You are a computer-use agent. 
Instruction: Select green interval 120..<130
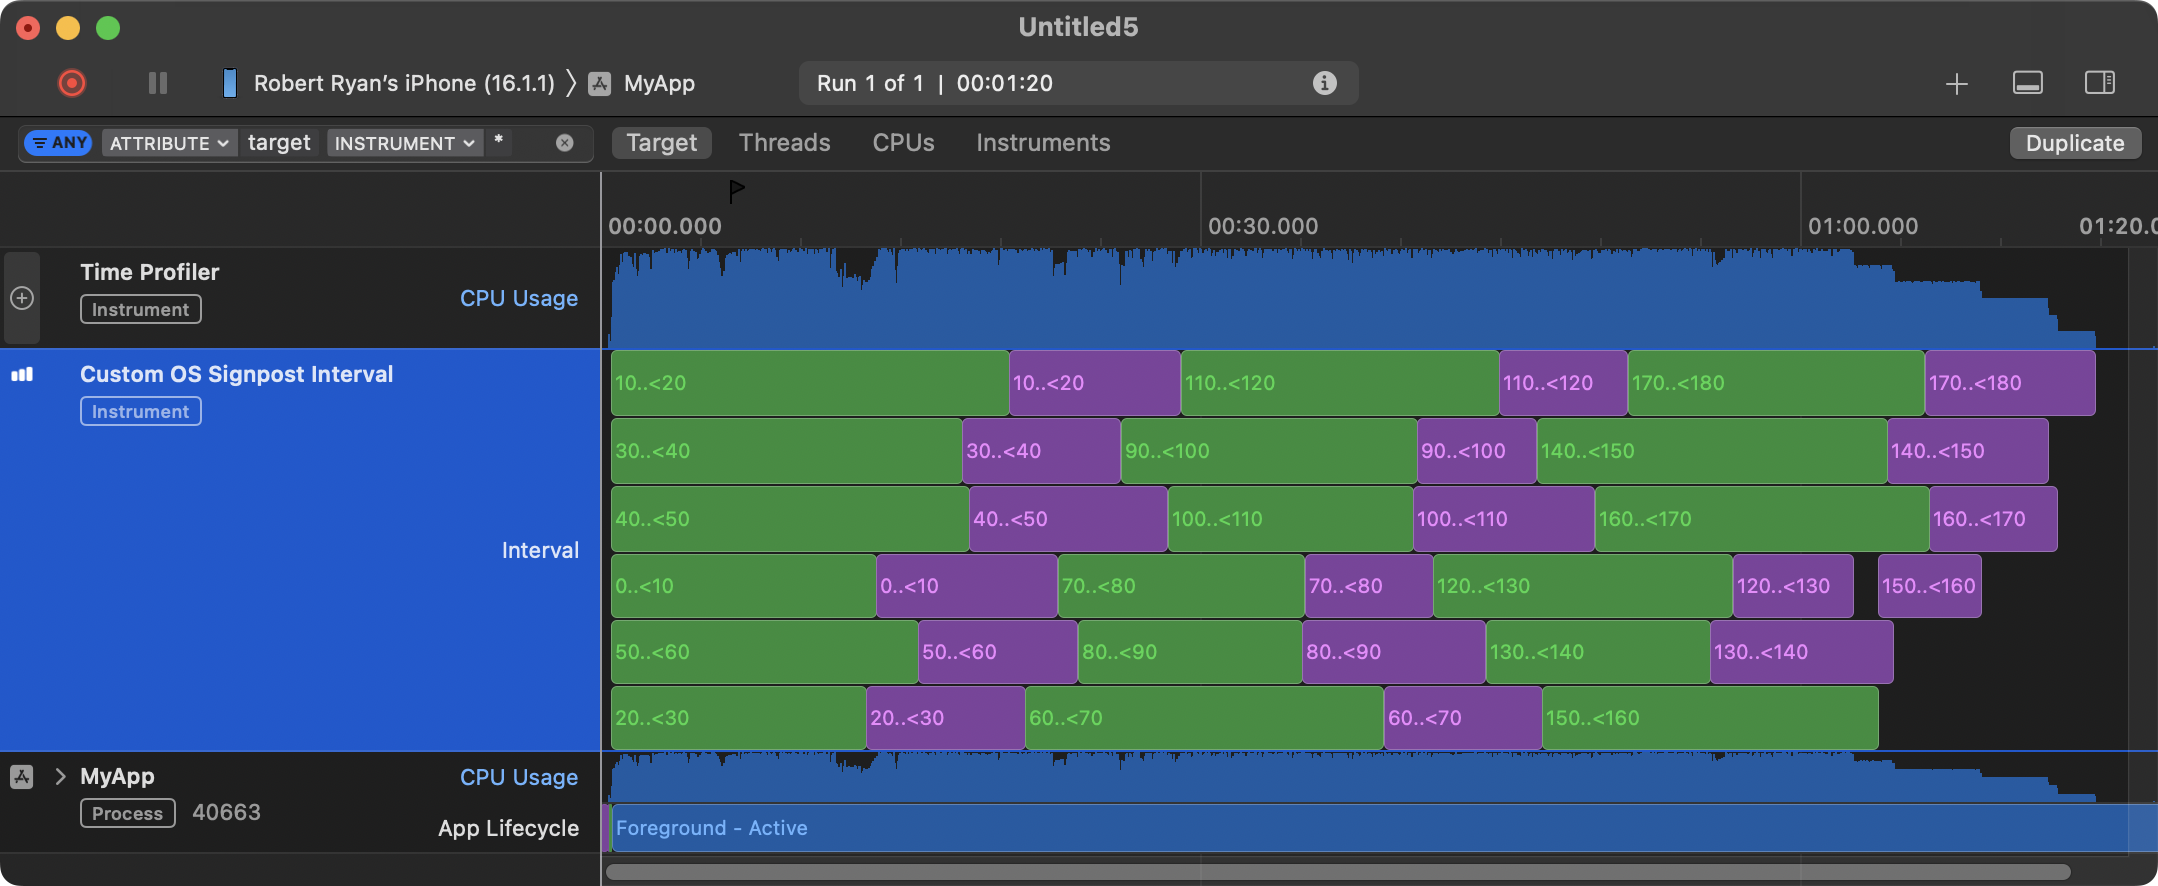[1583, 586]
